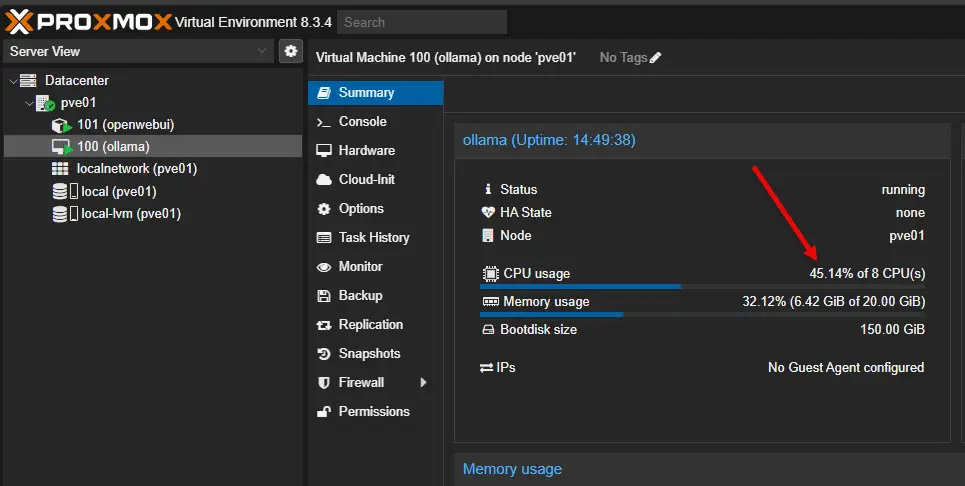965x486 pixels.
Task: Click the Proxmox logo icon
Action: (x=18, y=20)
